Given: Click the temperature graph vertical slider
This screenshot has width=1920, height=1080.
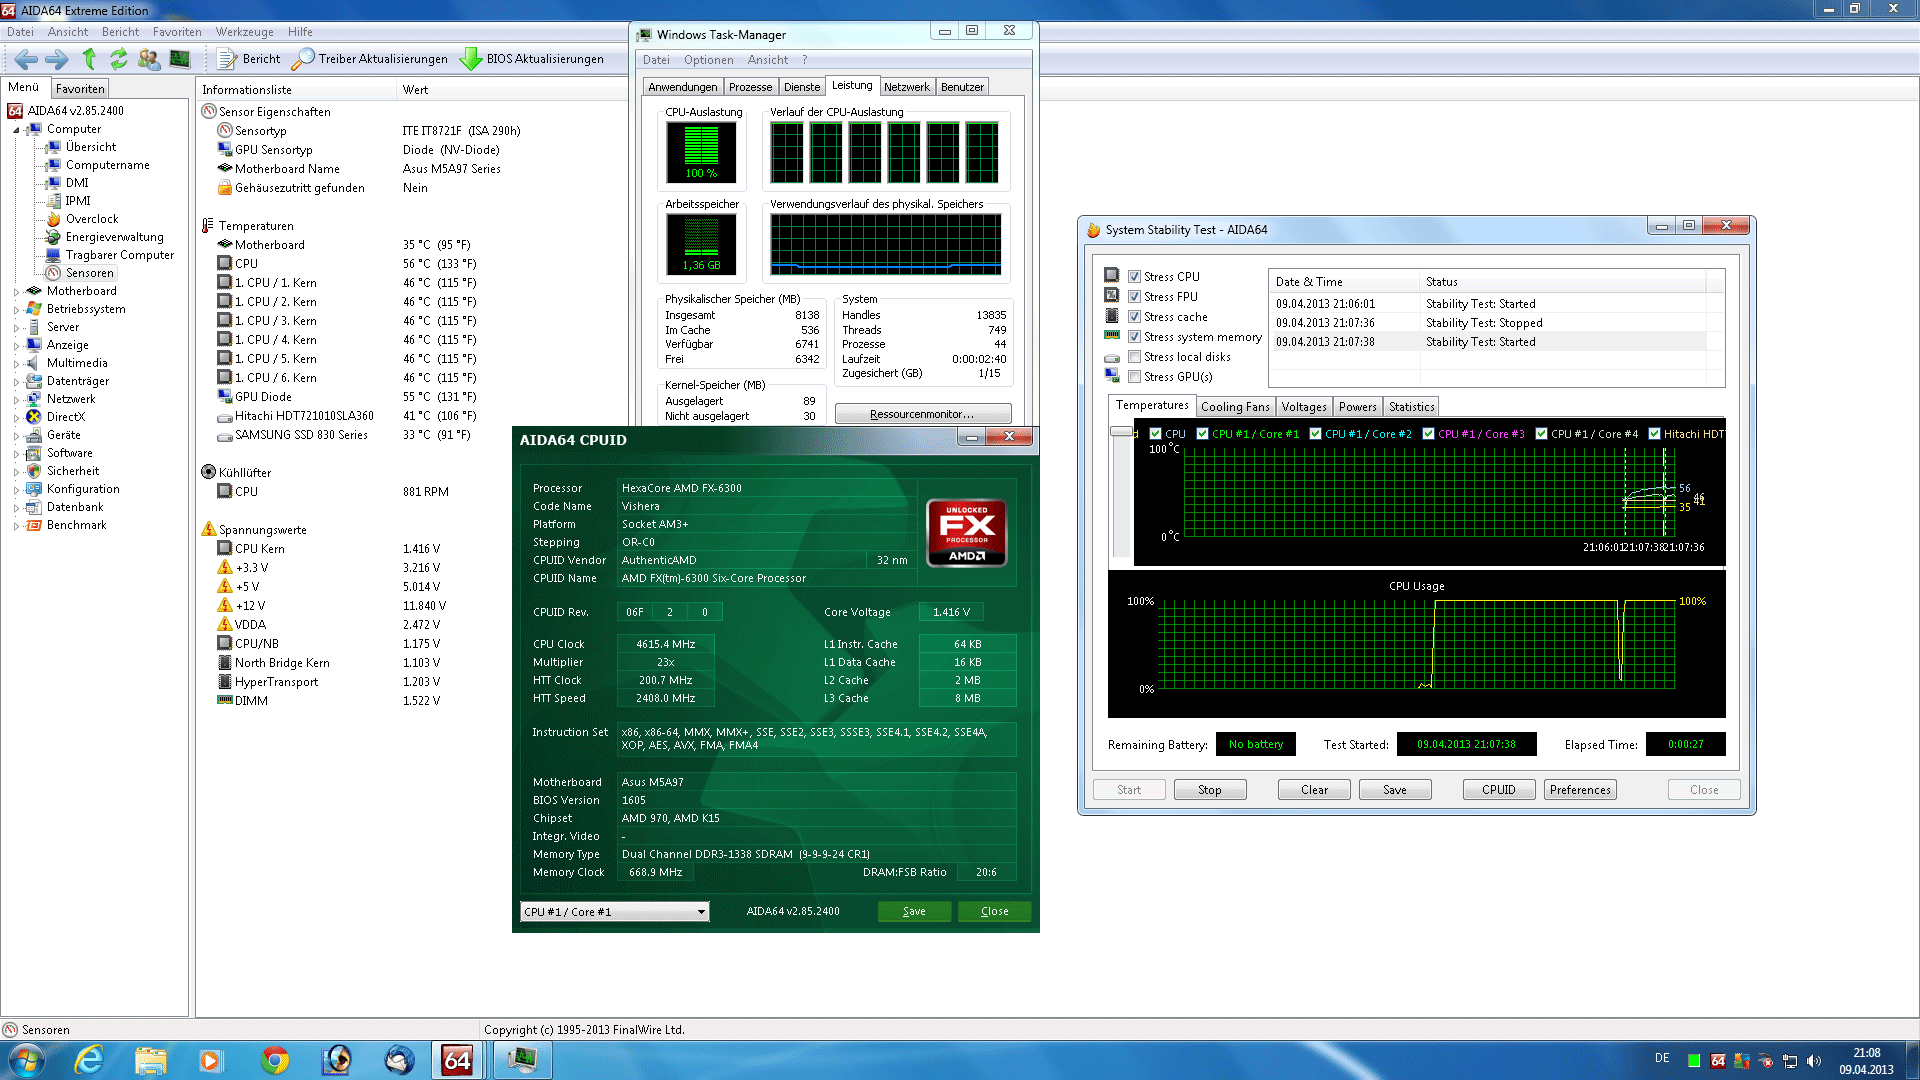Looking at the screenshot, I should point(1121,432).
